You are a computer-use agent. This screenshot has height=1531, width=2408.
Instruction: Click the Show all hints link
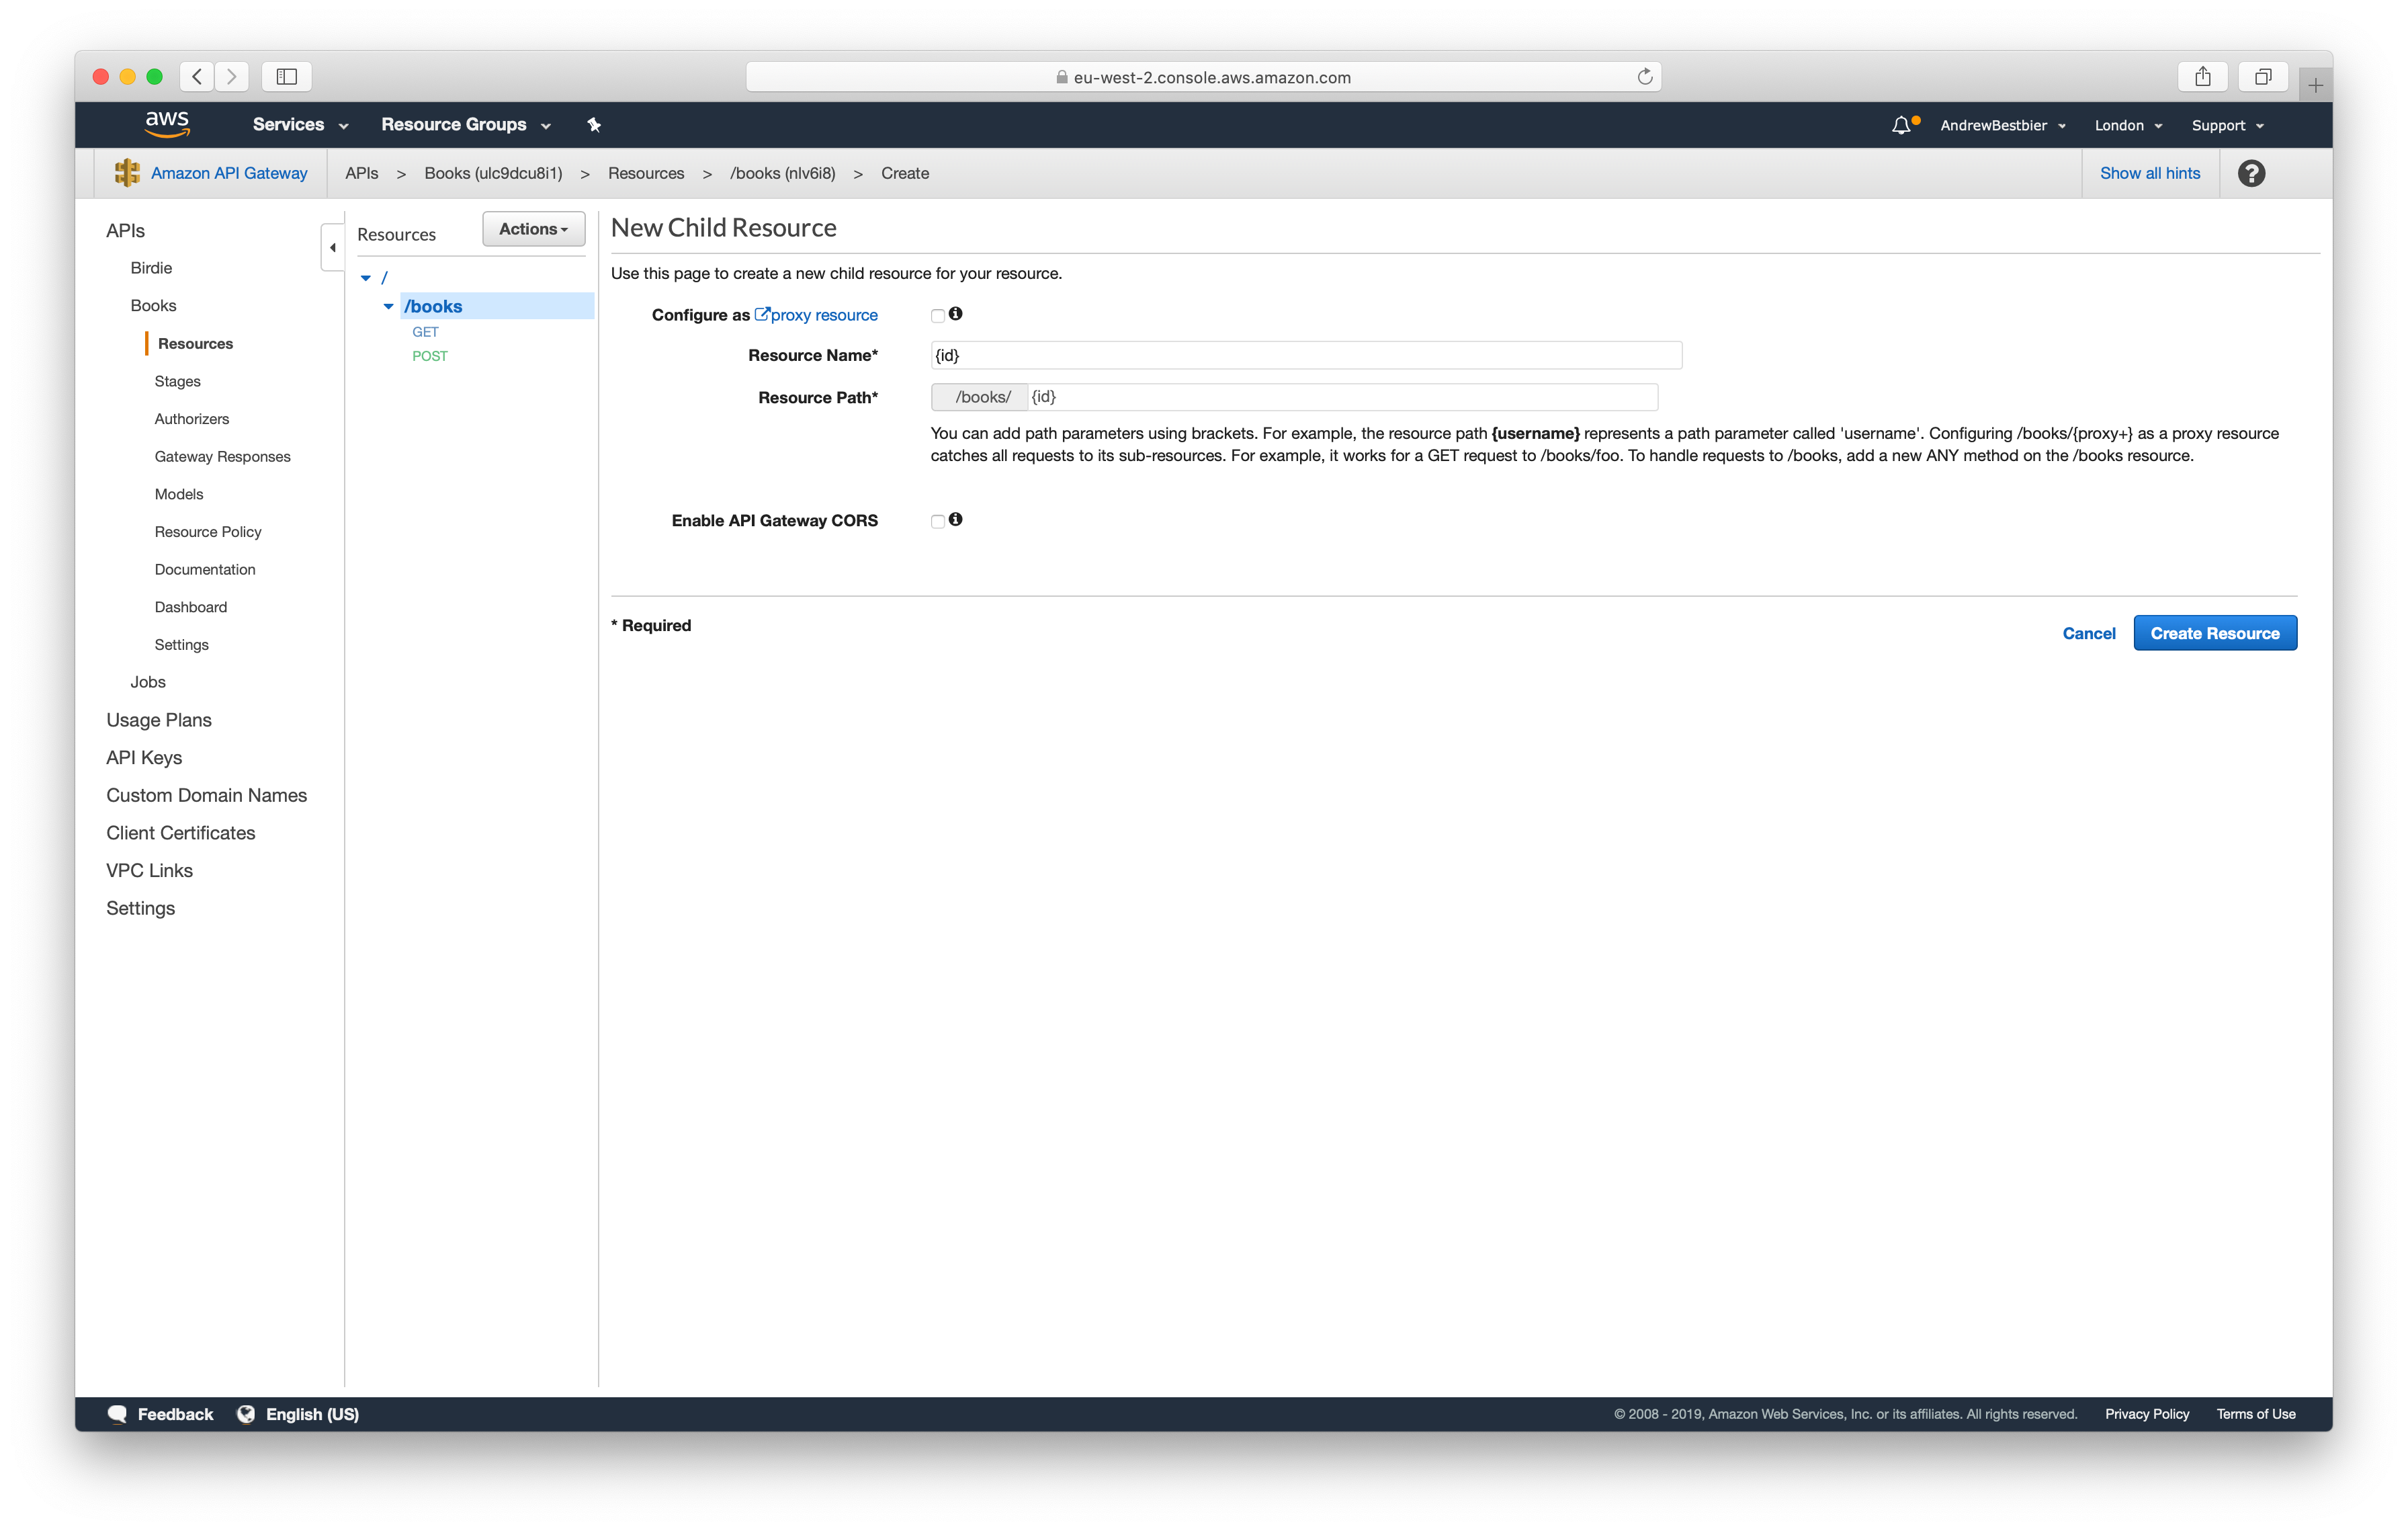click(x=2150, y=172)
